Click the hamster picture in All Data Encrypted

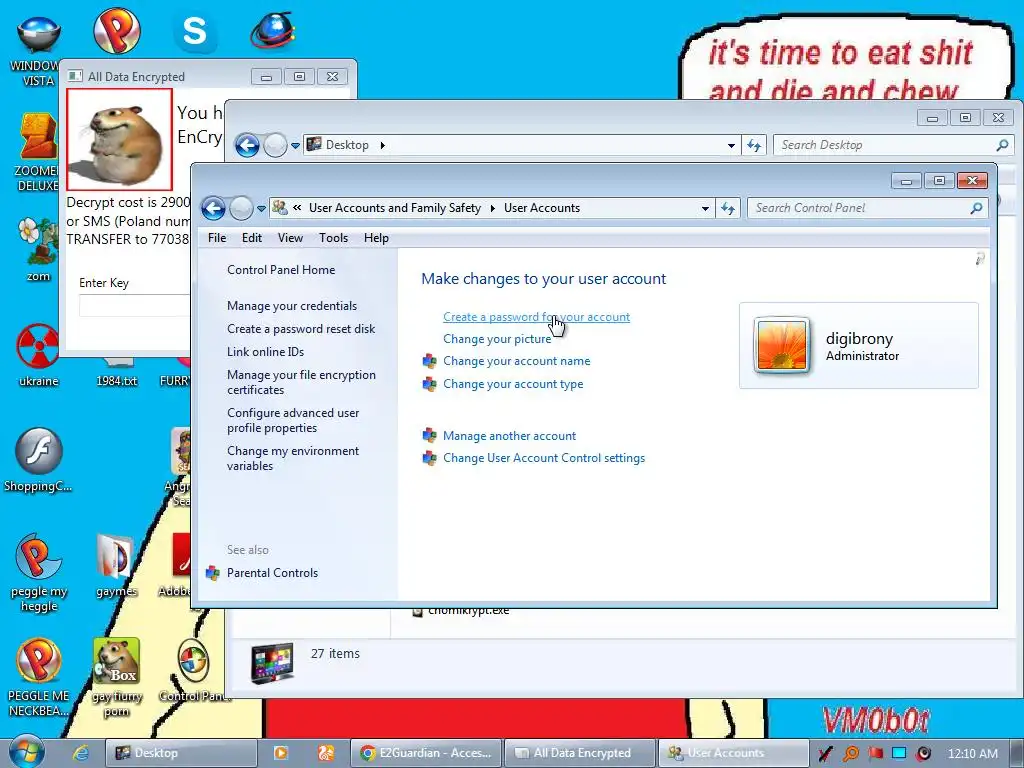[120, 139]
